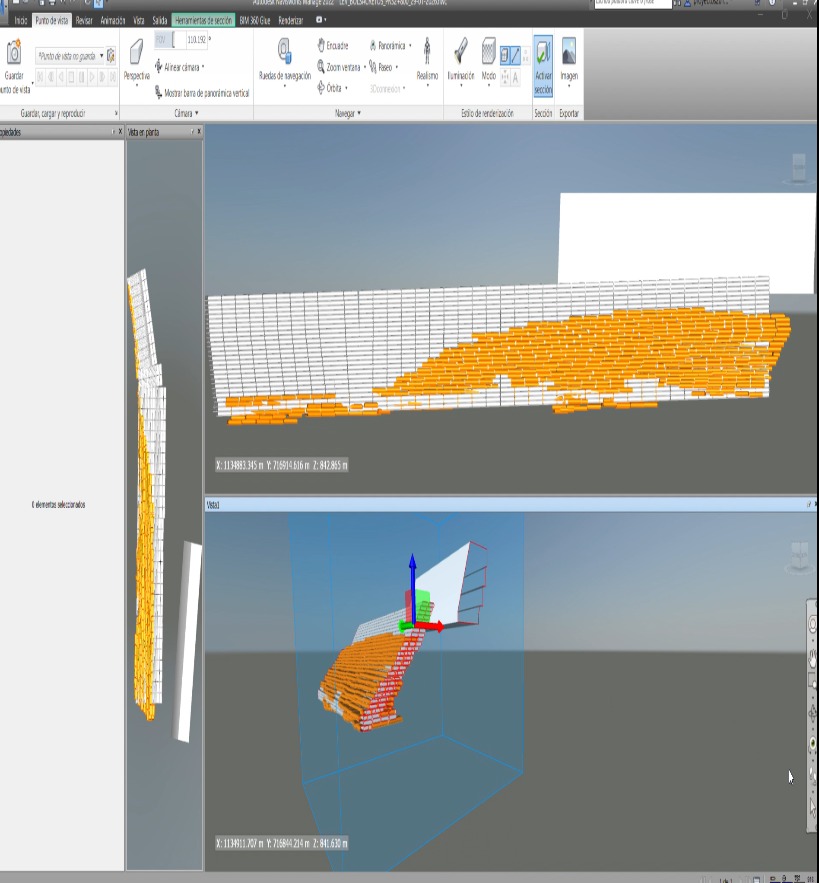Click the Guardar punto de vista camera icon
Screen dimensions: 819x883
[14, 54]
